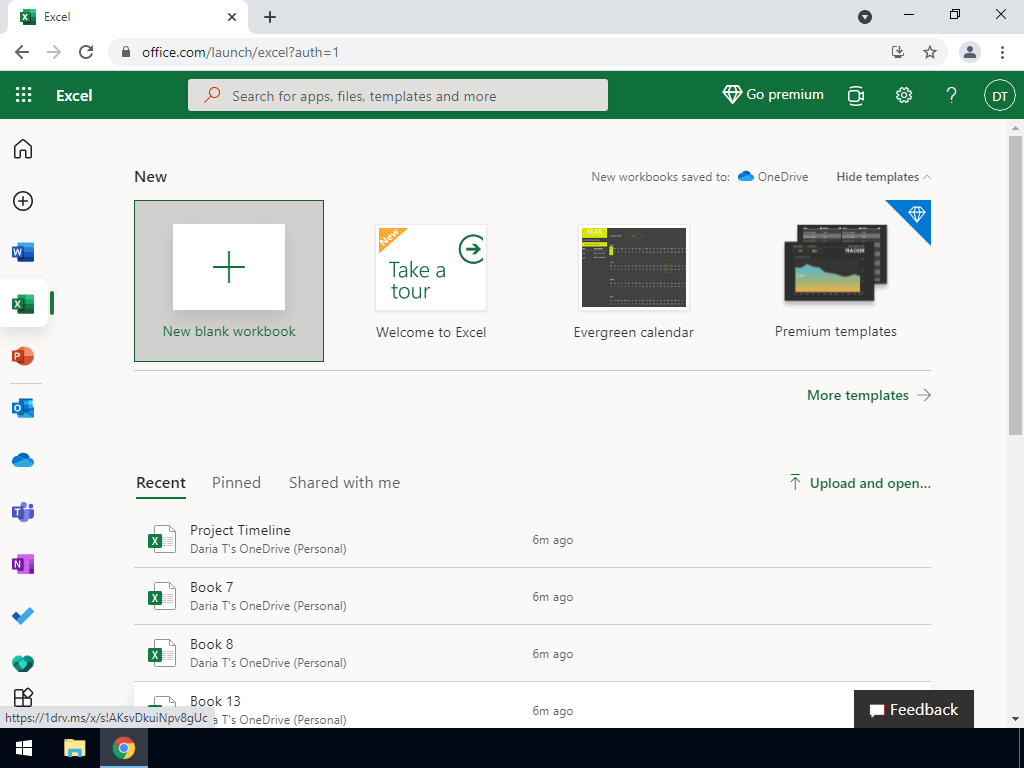
Task: Open the Settings gear icon
Action: click(904, 95)
